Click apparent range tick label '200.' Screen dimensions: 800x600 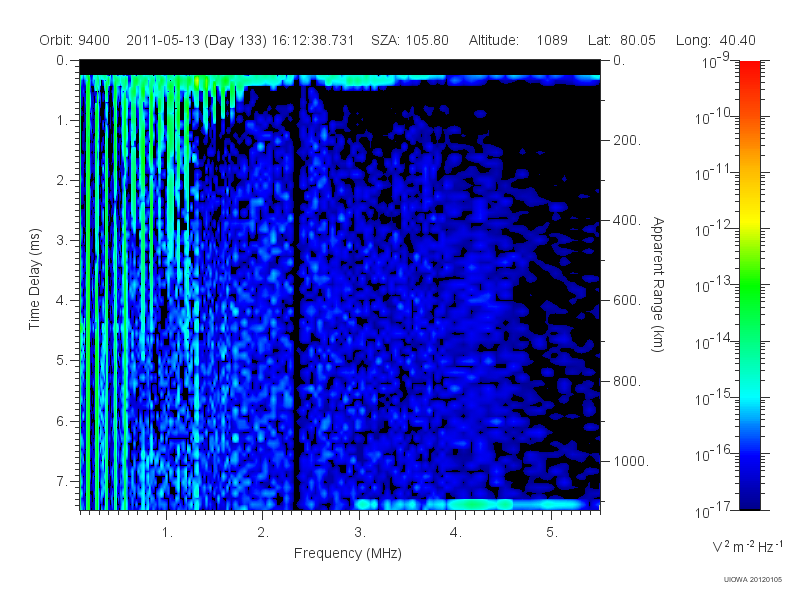(x=627, y=140)
